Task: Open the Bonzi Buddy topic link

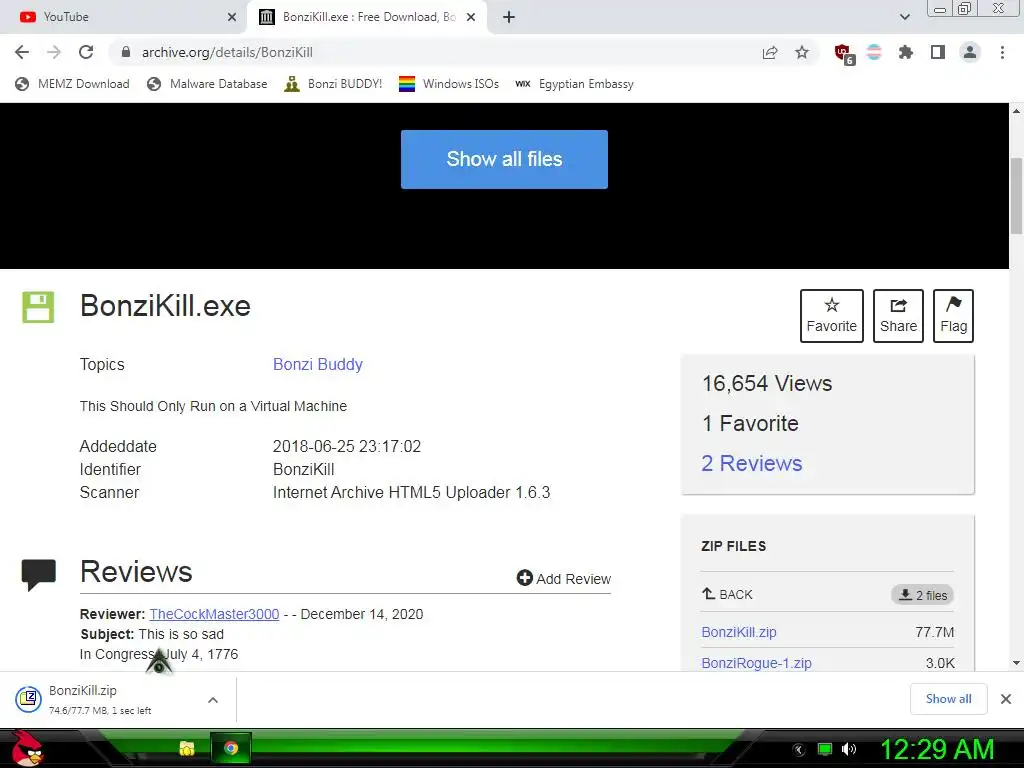Action: pos(317,364)
